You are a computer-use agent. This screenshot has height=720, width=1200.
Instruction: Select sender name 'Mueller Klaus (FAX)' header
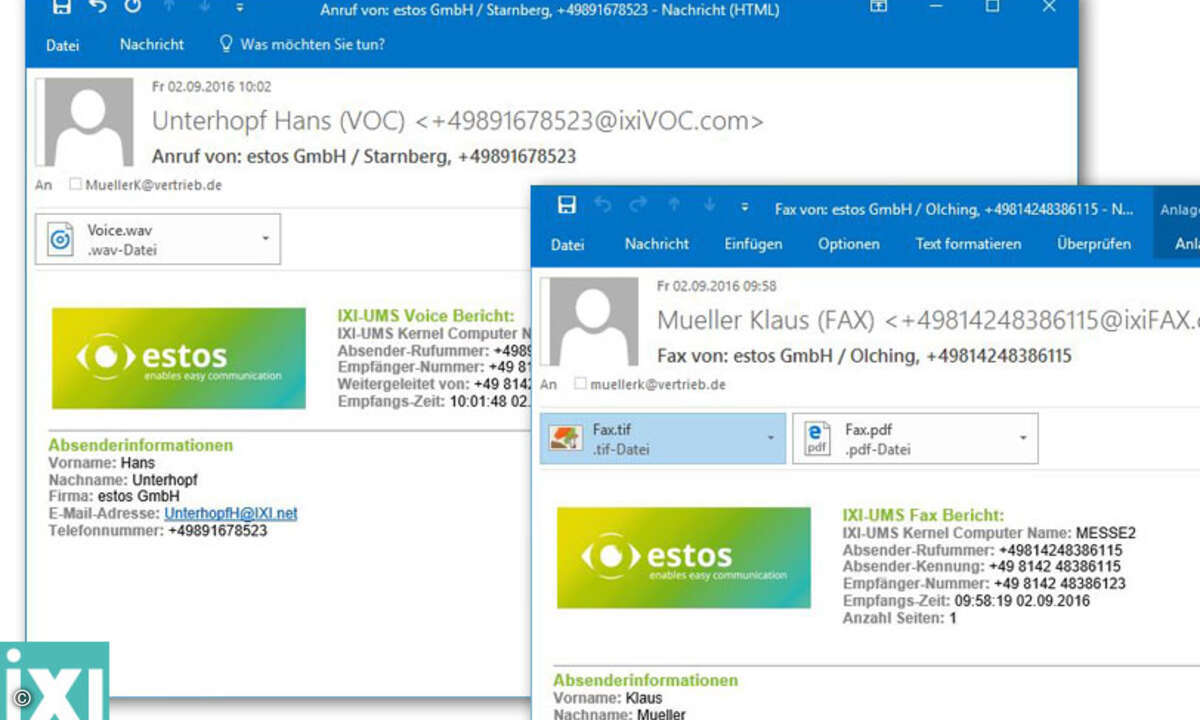click(x=765, y=320)
